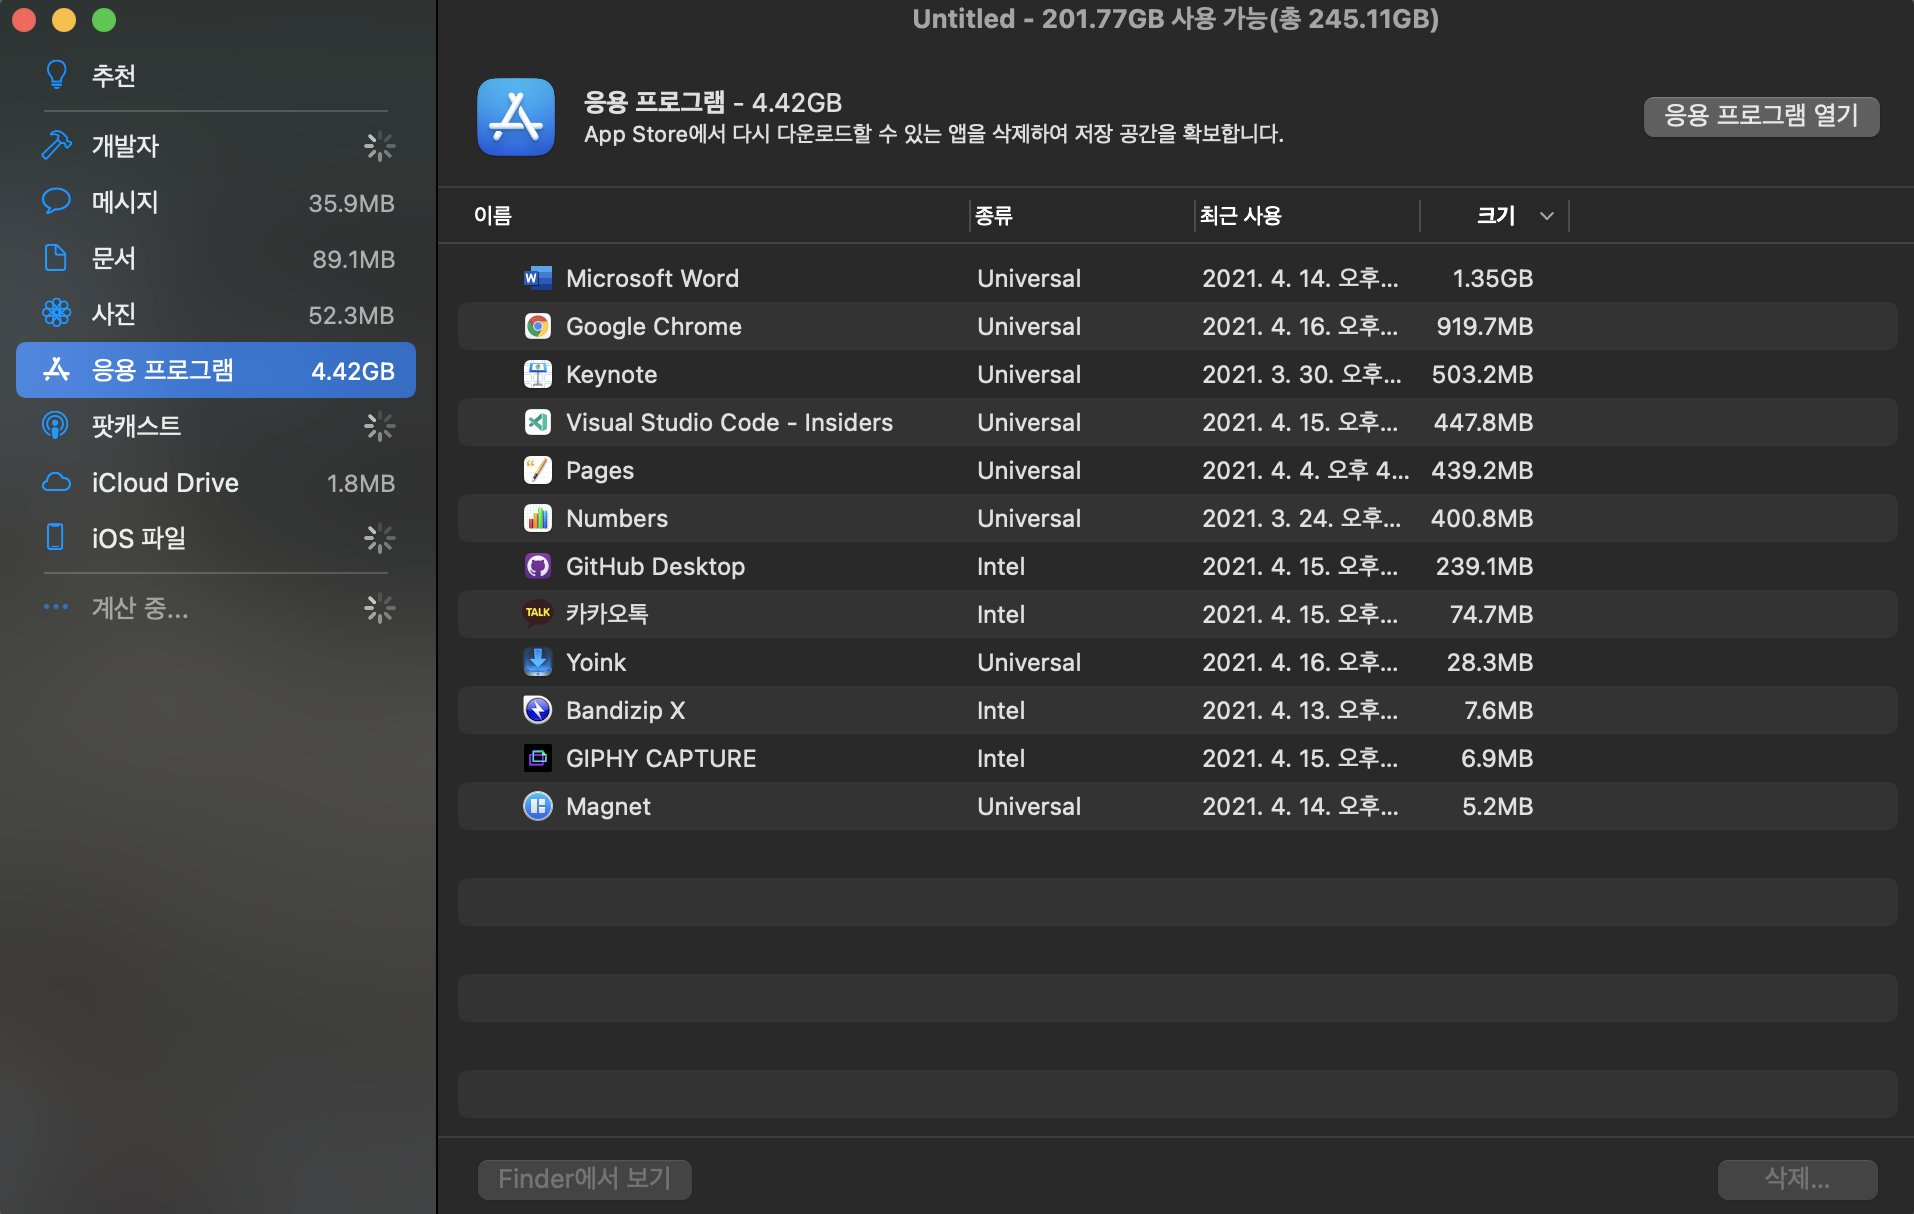Click the date in the Pages row
The width and height of the screenshot is (1914, 1214).
tap(1305, 470)
